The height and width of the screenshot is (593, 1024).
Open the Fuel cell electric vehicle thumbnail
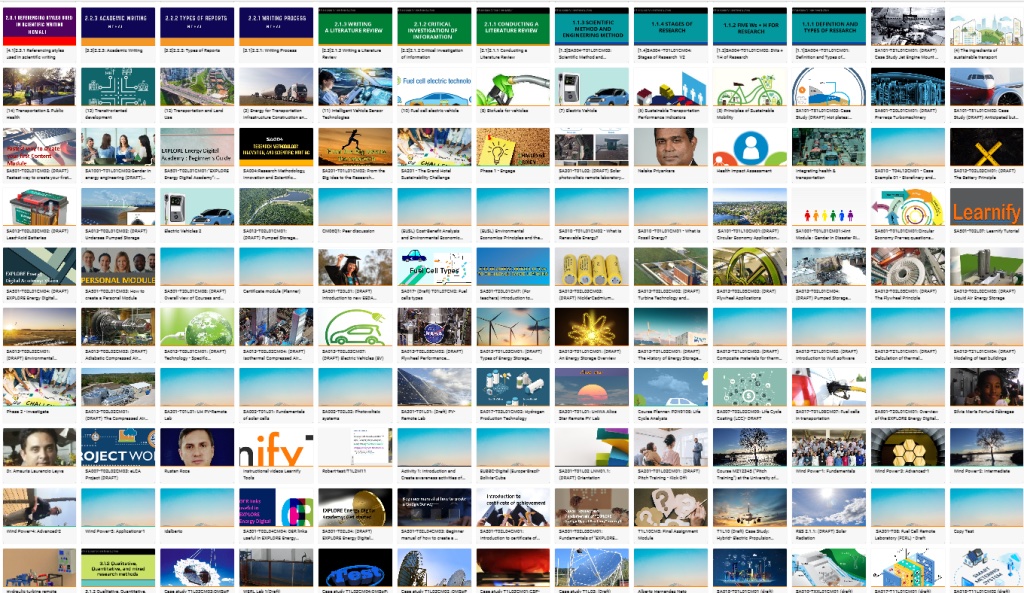tap(431, 87)
